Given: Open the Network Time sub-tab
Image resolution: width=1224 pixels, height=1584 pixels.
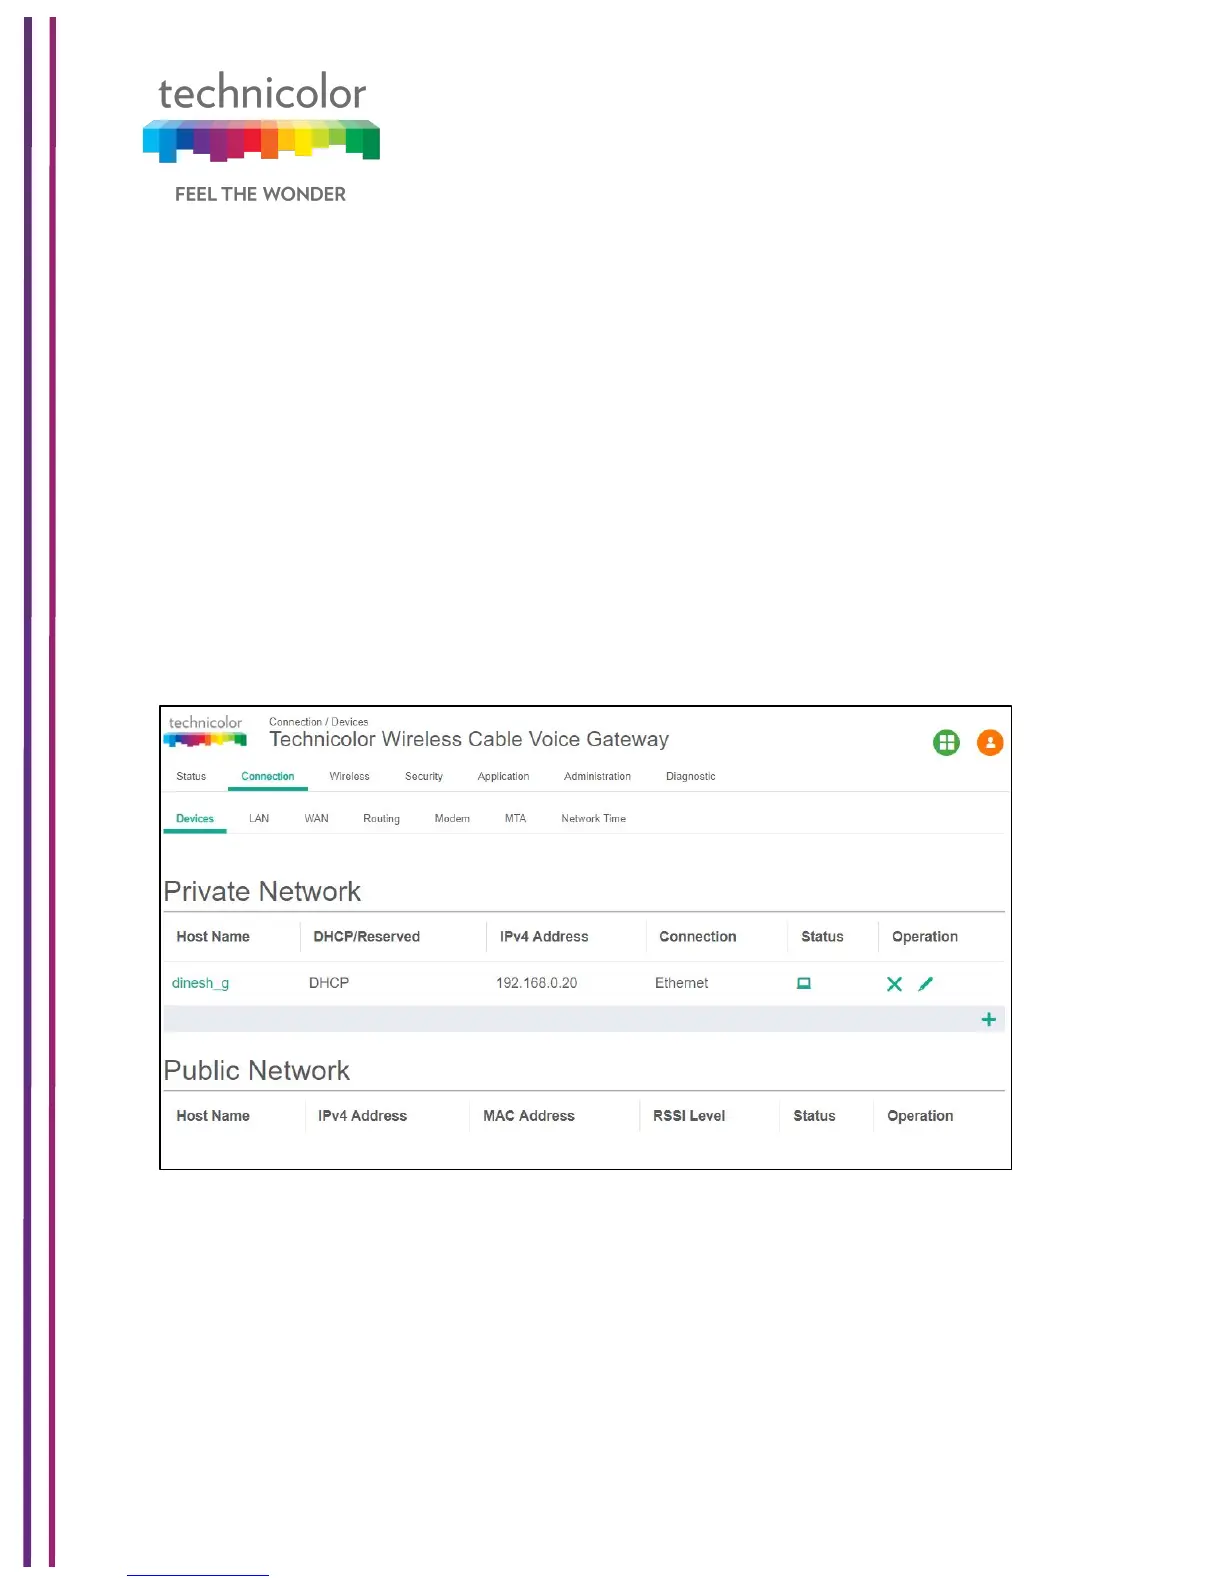Looking at the screenshot, I should click(593, 818).
